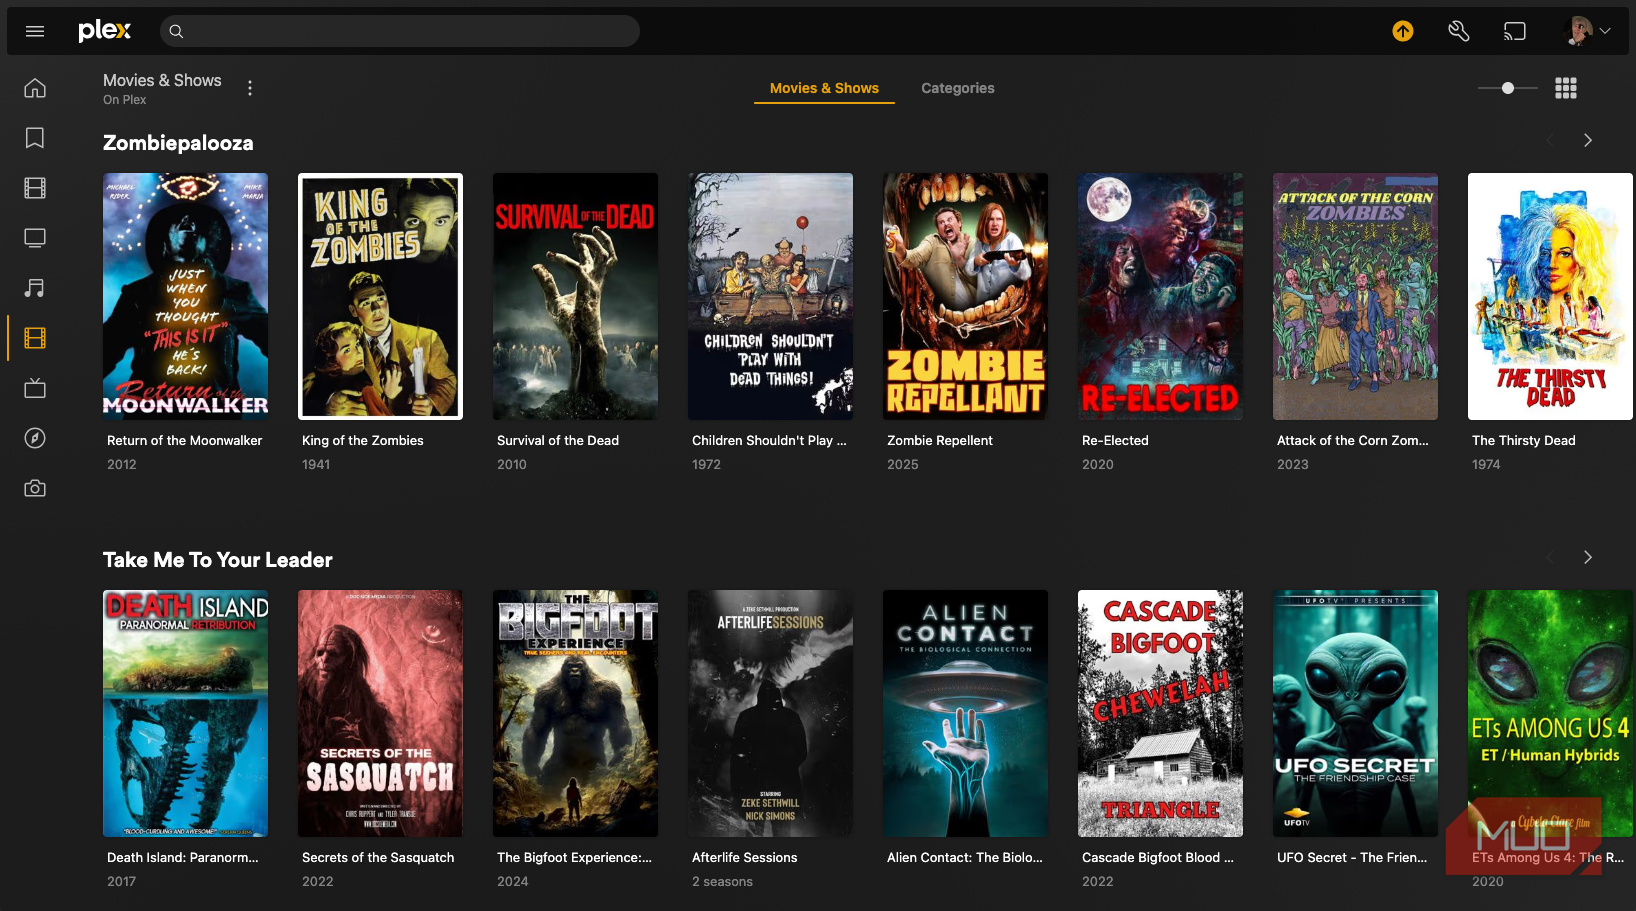1636x911 pixels.
Task: Open the hamburger navigation menu
Action: click(35, 31)
